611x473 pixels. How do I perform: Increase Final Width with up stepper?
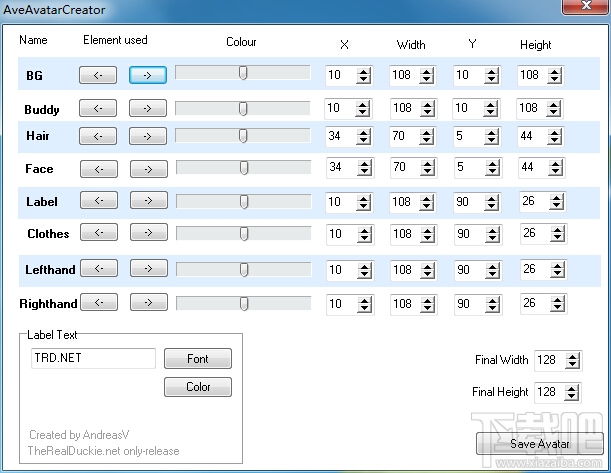point(572,357)
